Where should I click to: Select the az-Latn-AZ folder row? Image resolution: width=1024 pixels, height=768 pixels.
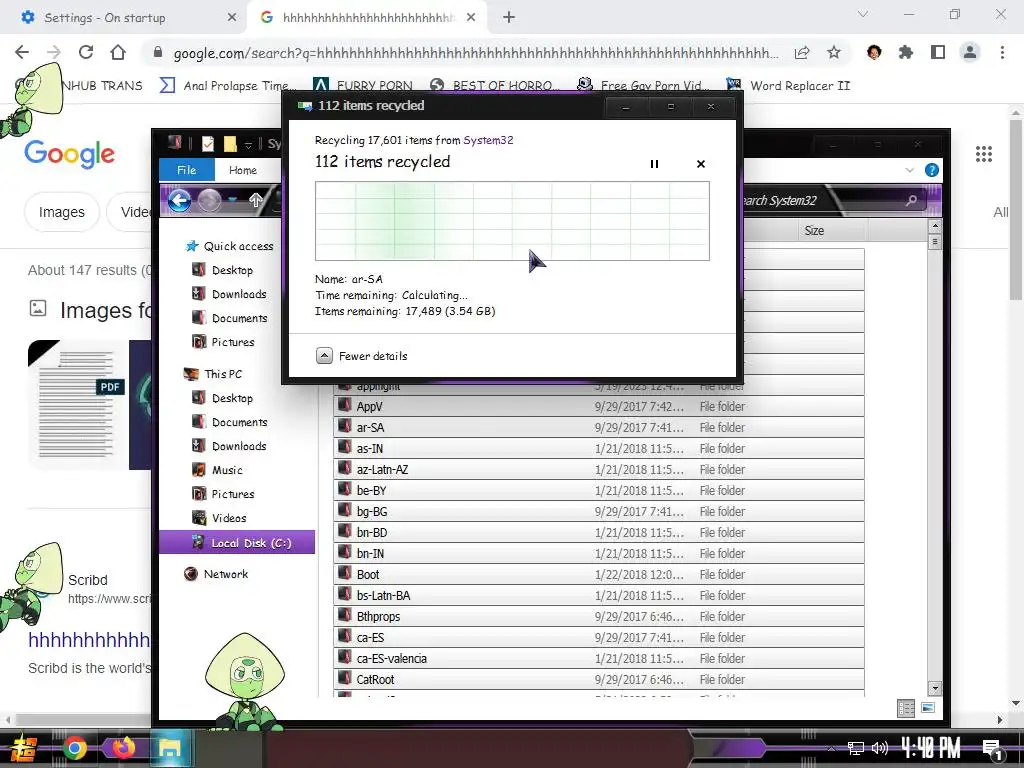click(x=599, y=470)
